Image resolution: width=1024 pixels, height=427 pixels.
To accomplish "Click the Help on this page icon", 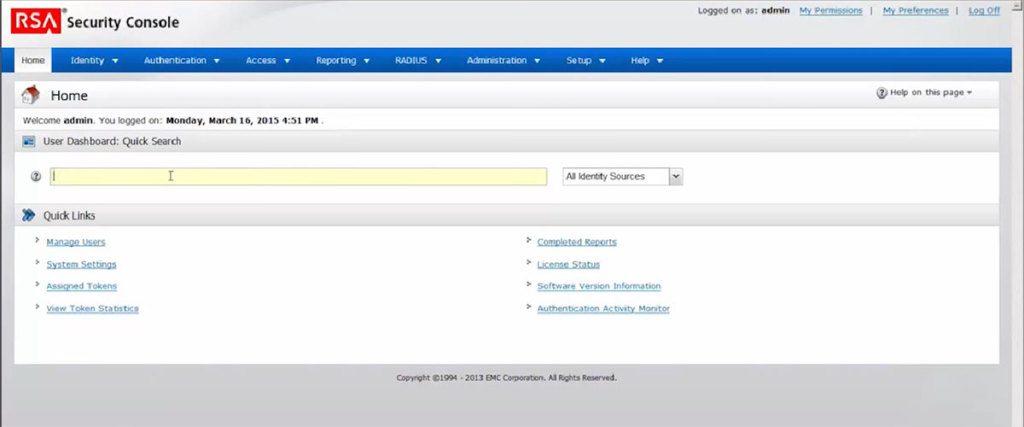I will [x=881, y=93].
